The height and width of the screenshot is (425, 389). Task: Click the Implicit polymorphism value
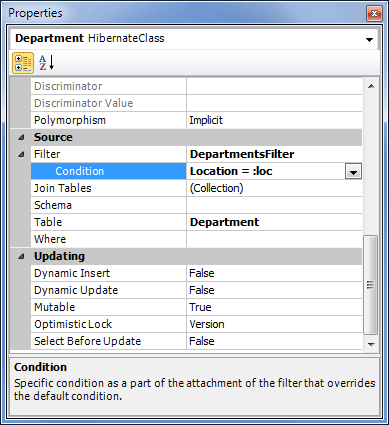[206, 120]
